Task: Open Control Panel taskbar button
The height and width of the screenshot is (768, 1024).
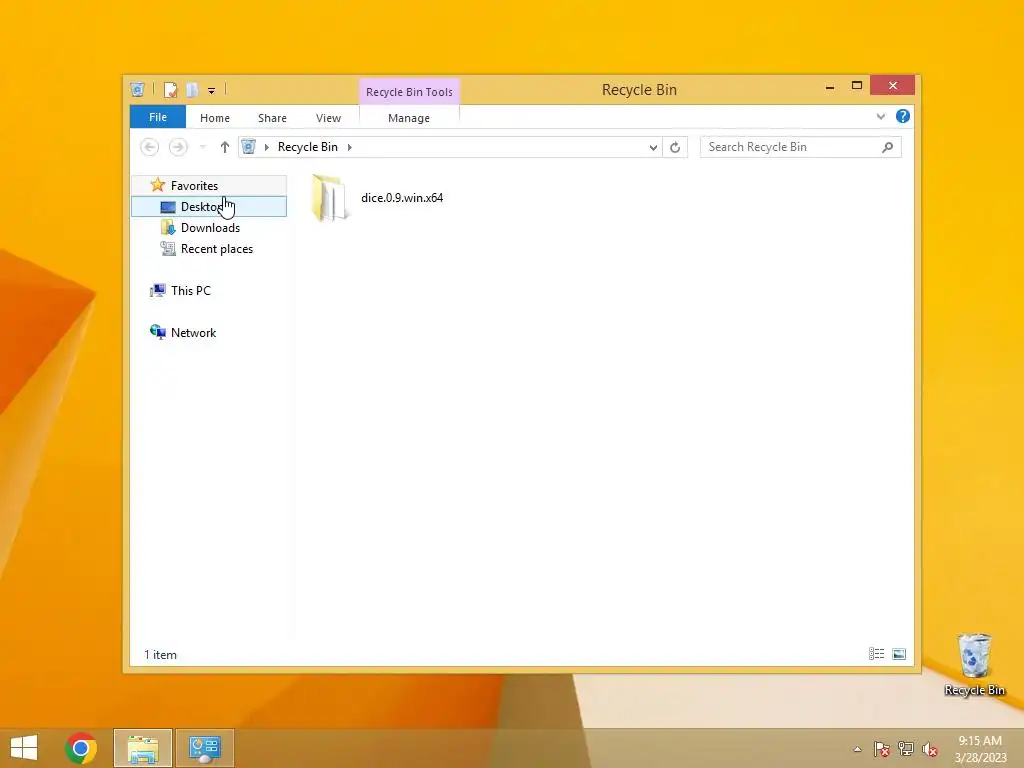Action: point(204,748)
